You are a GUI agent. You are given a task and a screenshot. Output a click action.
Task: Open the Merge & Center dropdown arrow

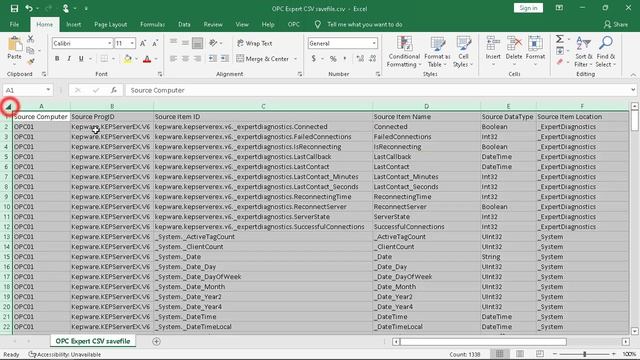click(296, 59)
